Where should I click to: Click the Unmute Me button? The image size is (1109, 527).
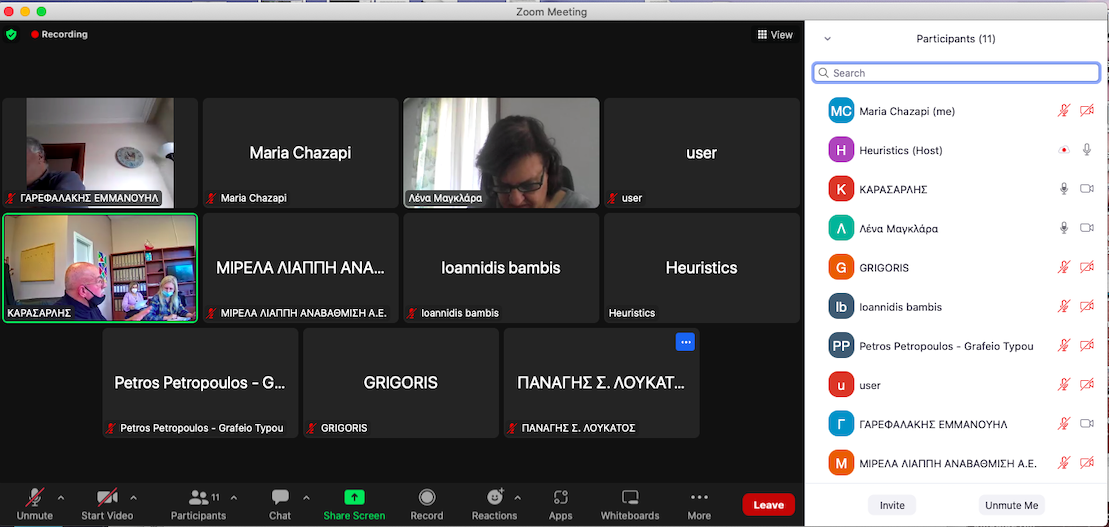tap(1011, 505)
